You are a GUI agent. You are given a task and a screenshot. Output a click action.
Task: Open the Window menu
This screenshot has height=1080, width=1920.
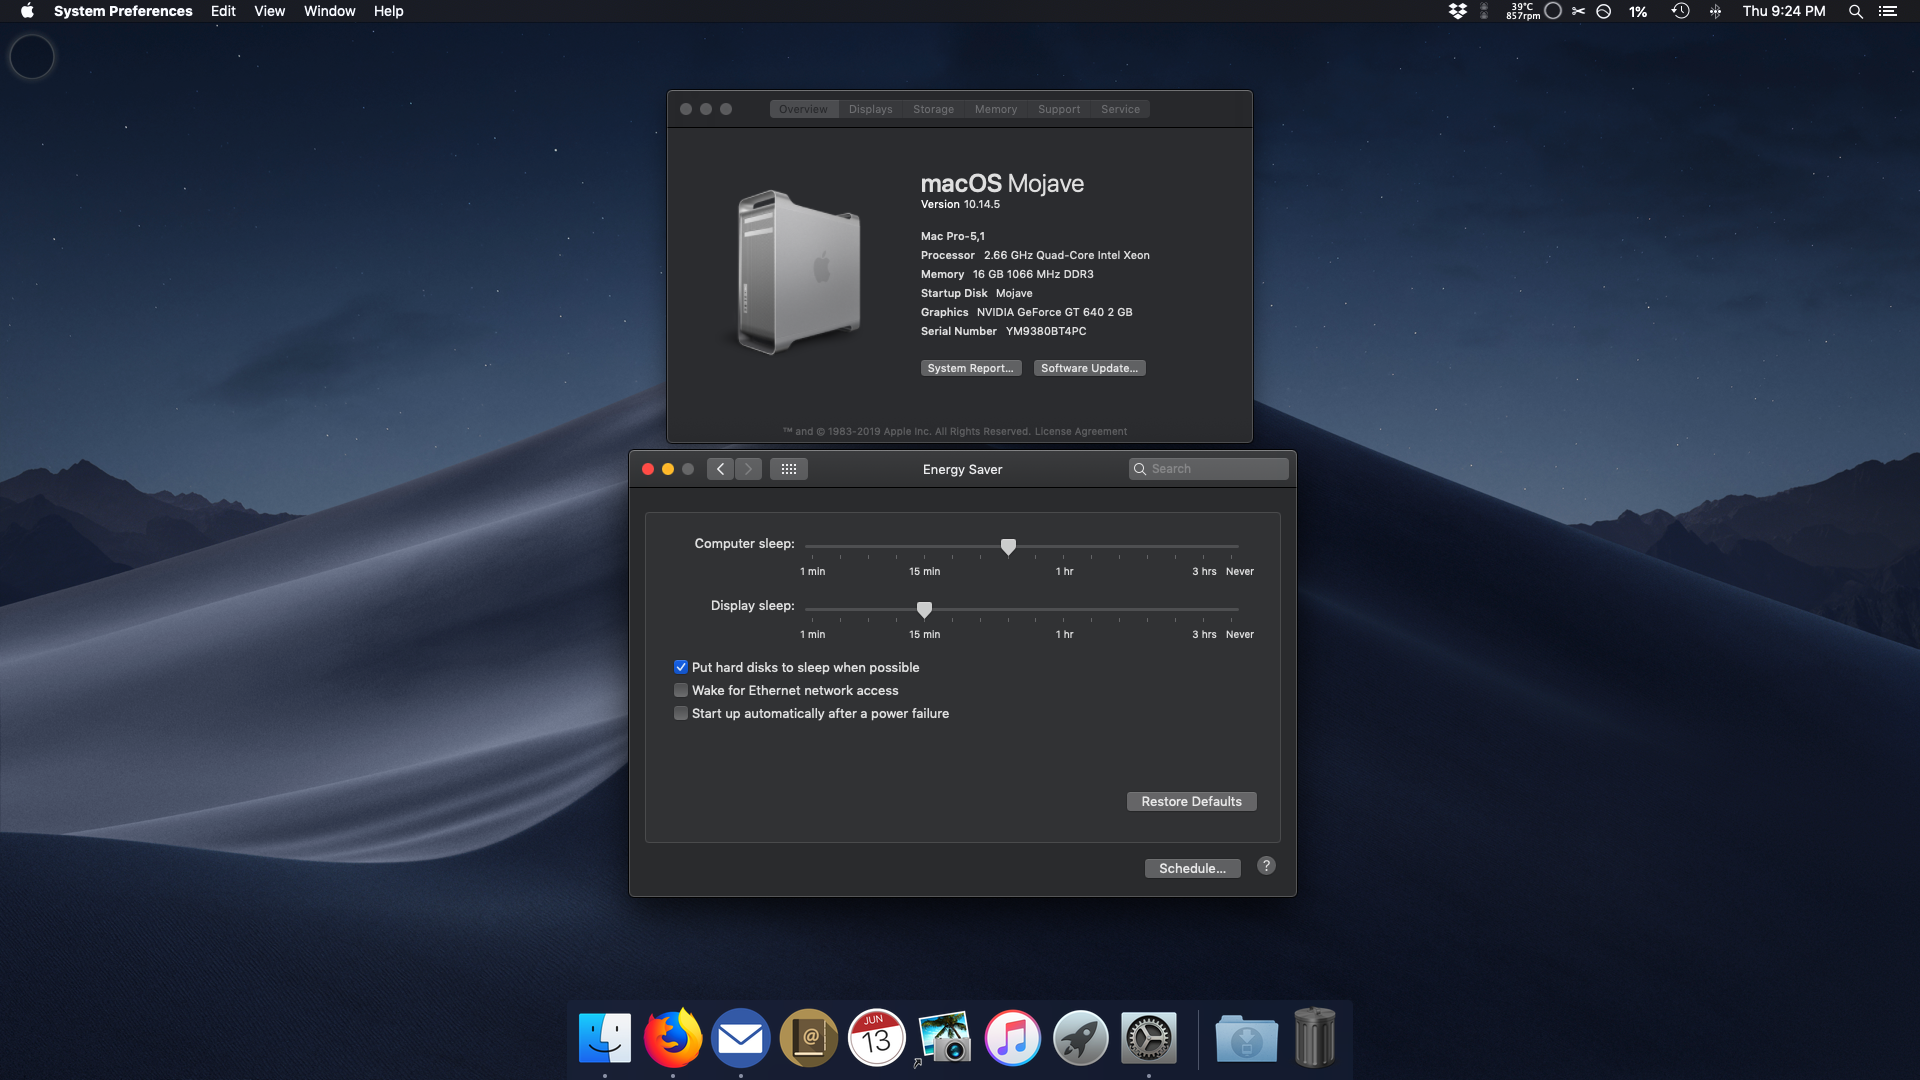pyautogui.click(x=329, y=11)
